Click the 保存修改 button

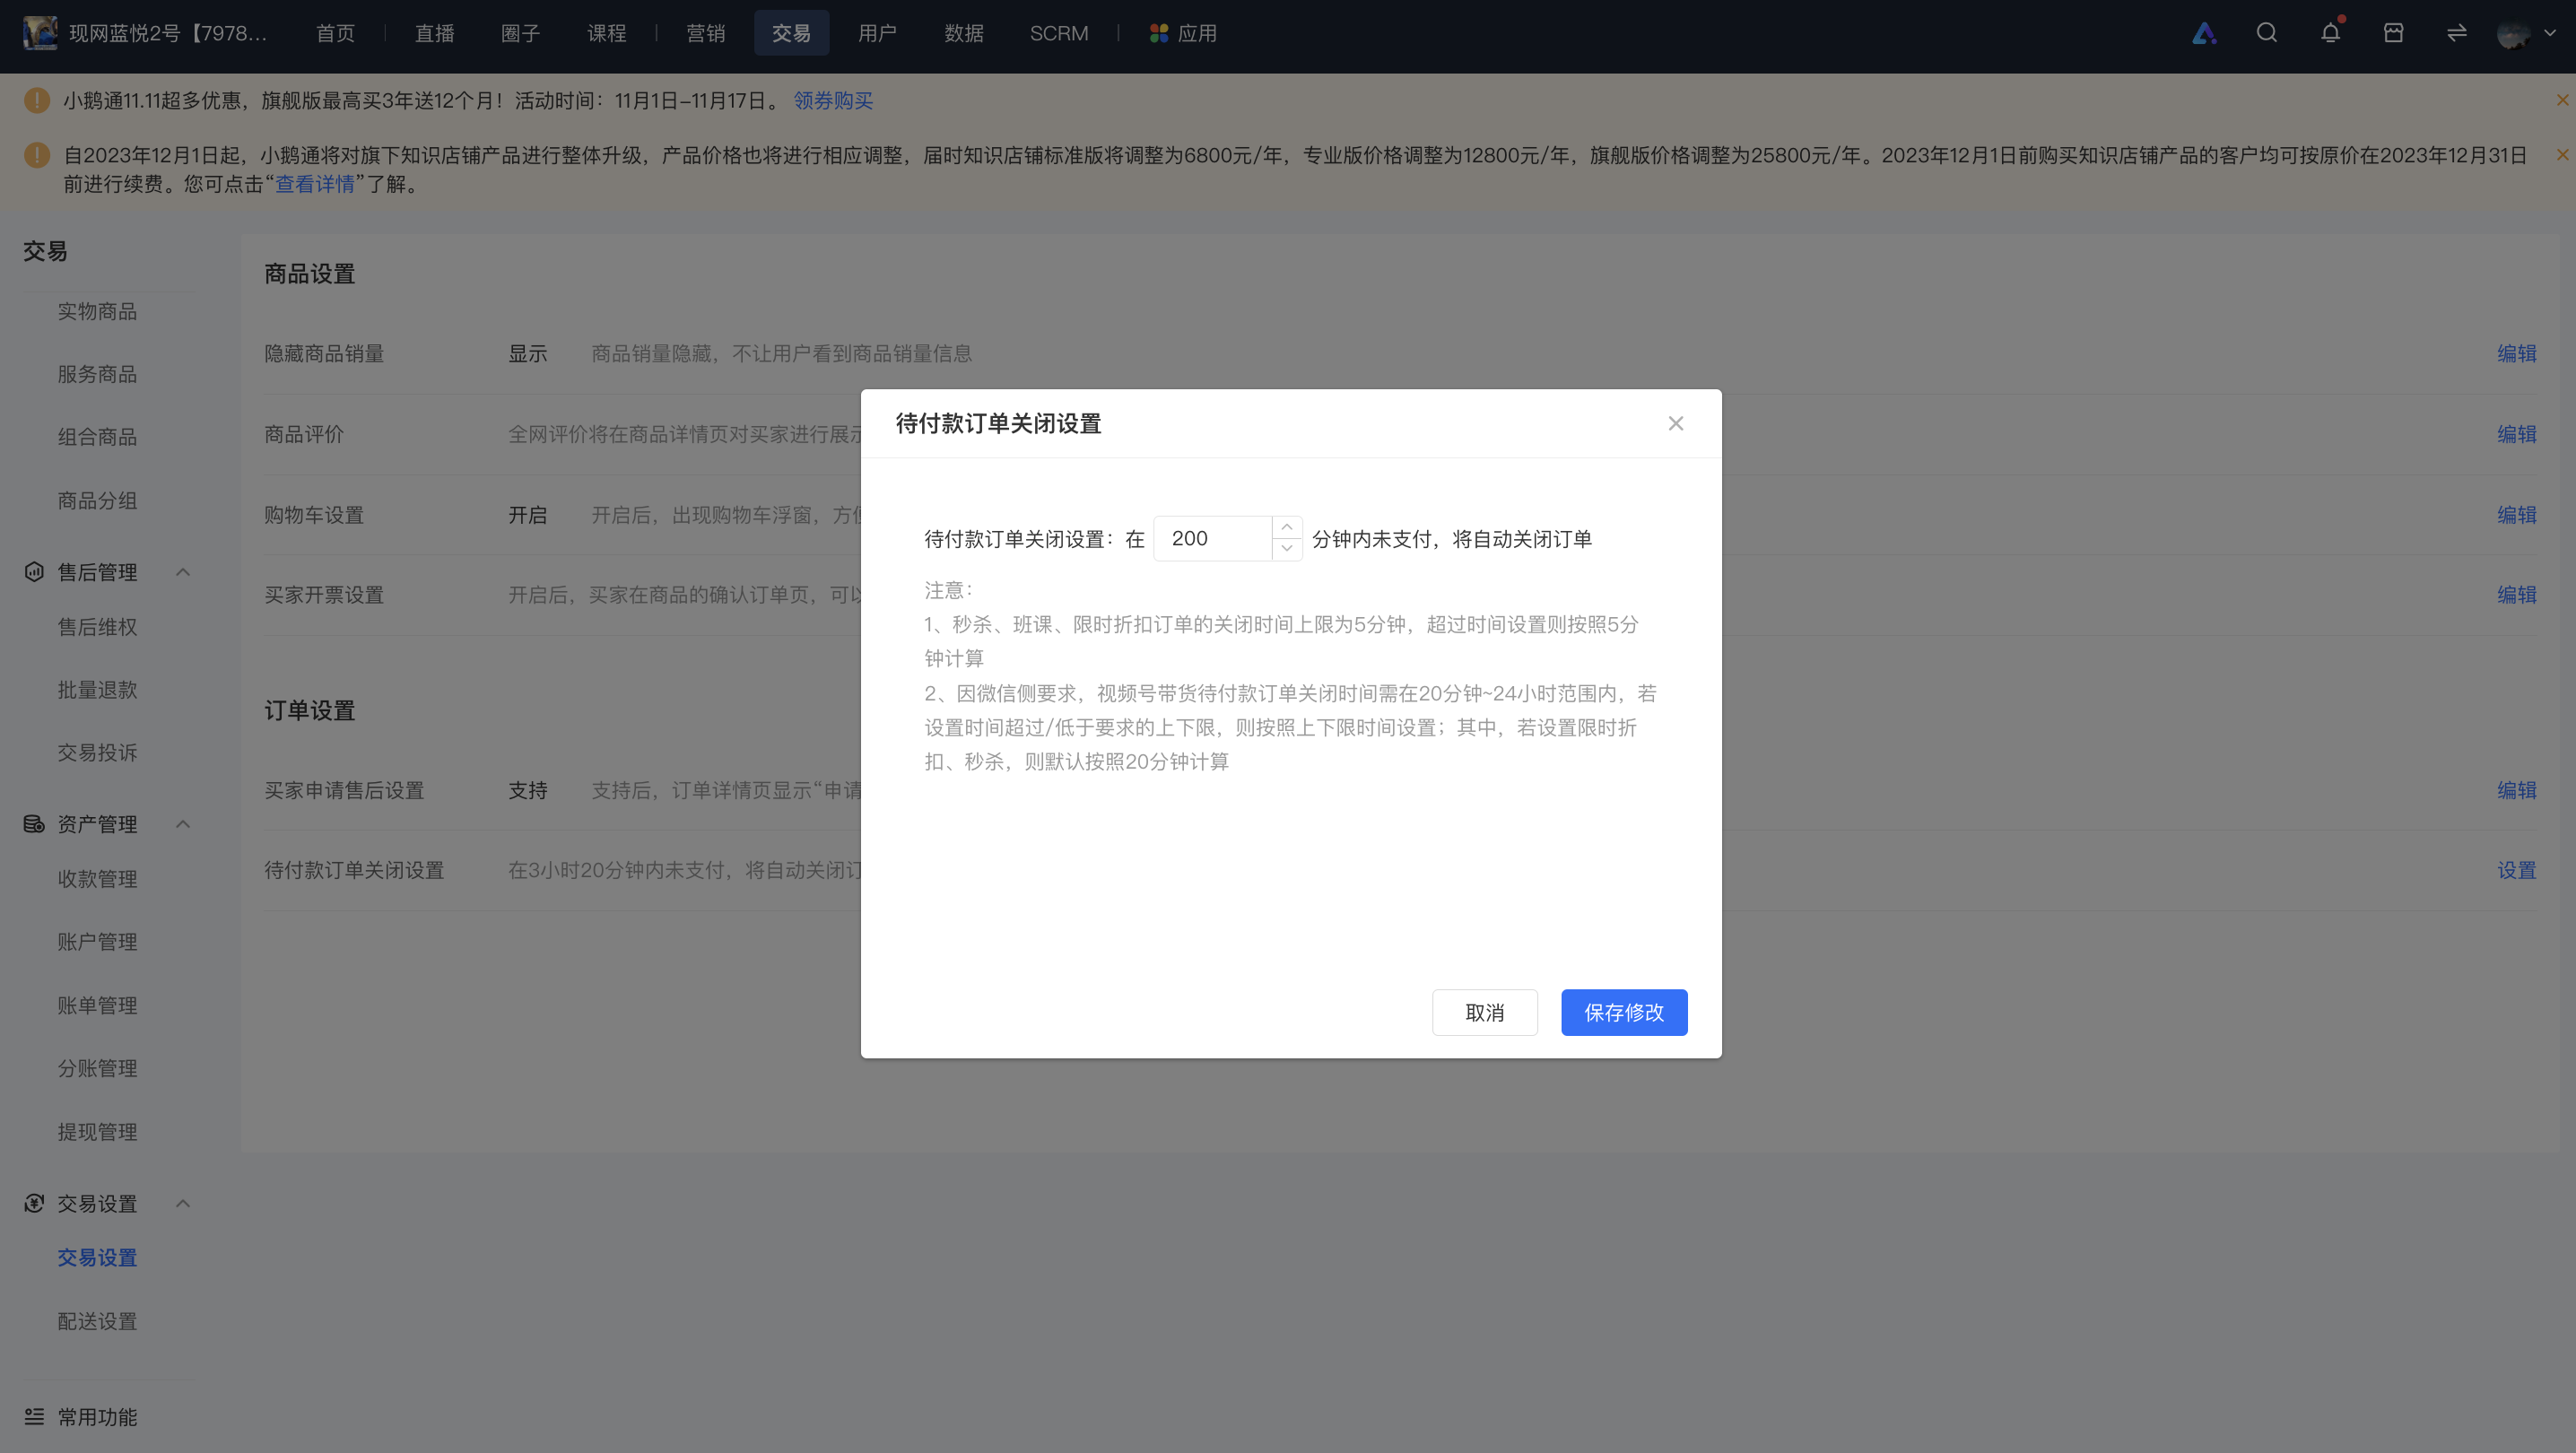click(1624, 1012)
